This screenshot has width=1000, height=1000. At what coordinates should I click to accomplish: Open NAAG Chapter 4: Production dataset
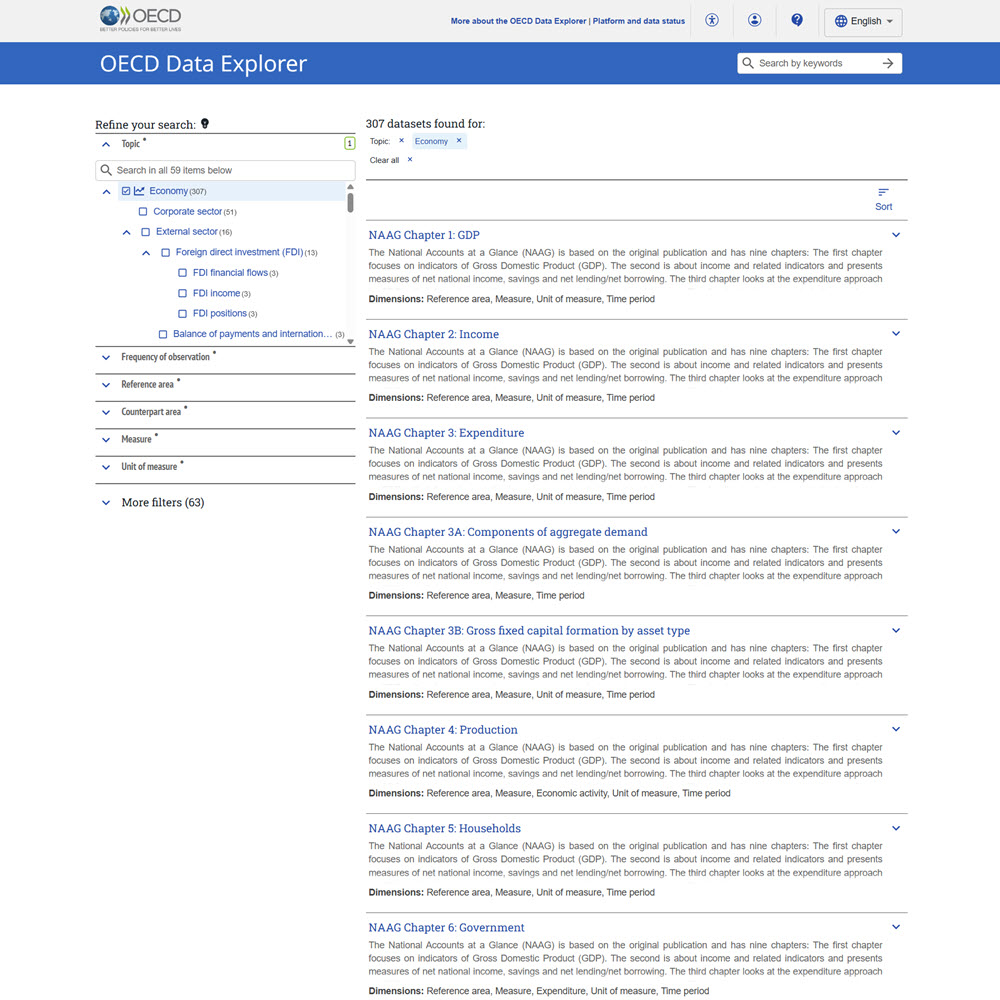[443, 730]
